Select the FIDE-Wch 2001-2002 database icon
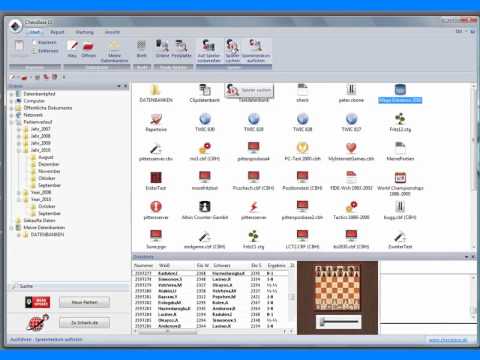480x360 pixels. [x=351, y=181]
